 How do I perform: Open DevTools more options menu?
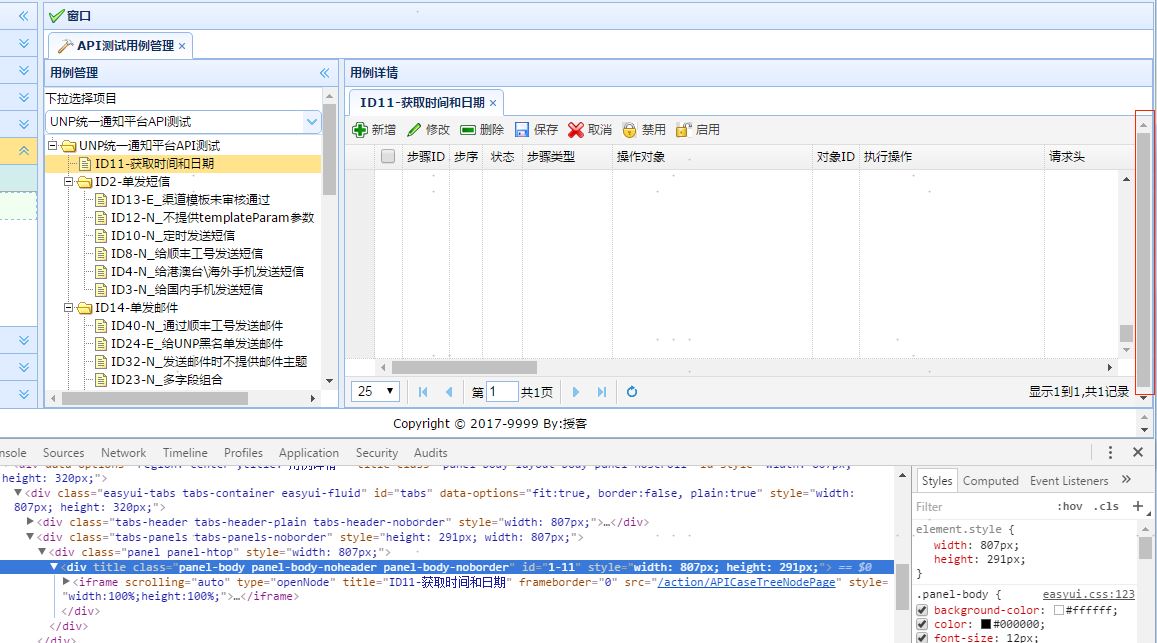coord(1110,452)
